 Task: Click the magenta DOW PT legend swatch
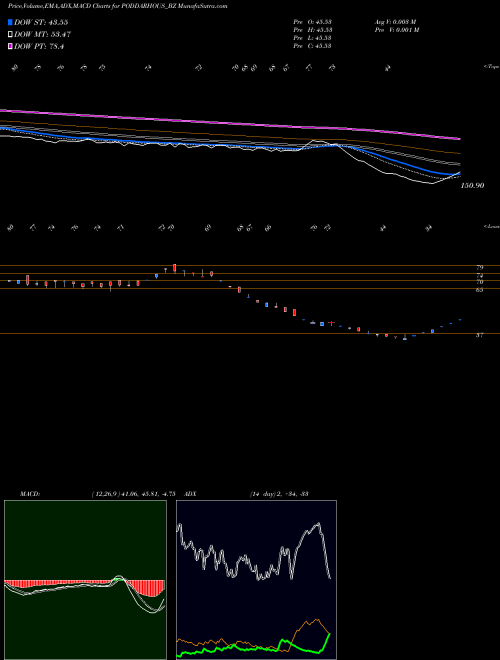pyautogui.click(x=10, y=47)
